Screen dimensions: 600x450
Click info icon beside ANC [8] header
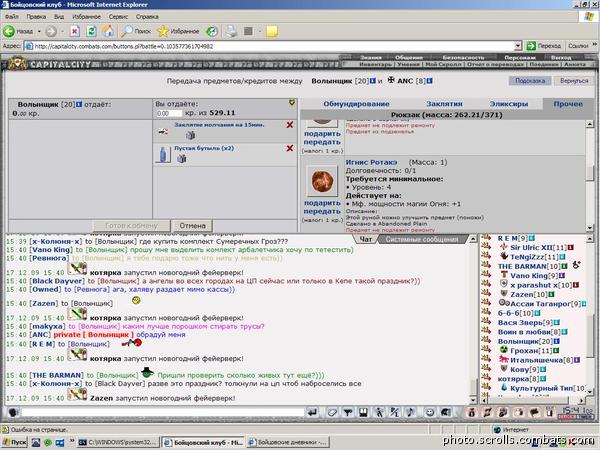(x=429, y=81)
